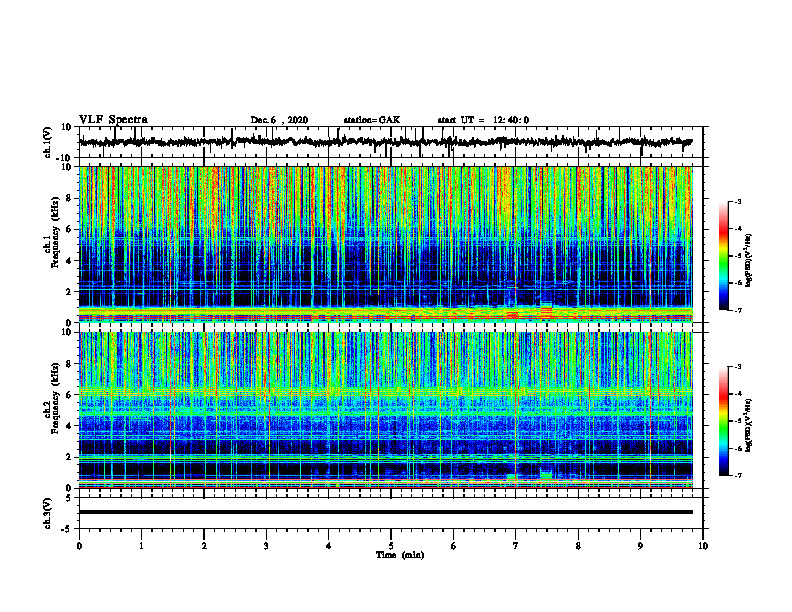Image resolution: width=792 pixels, height=612 pixels.
Task: Click the ch.1 voltage waveform trace
Action: [x=385, y=142]
